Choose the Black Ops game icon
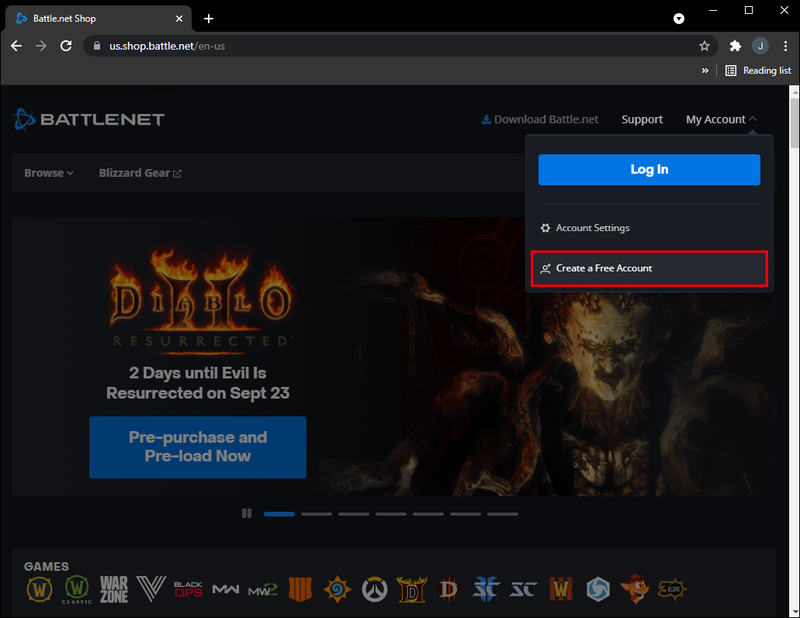The width and height of the screenshot is (800, 618). [x=188, y=589]
